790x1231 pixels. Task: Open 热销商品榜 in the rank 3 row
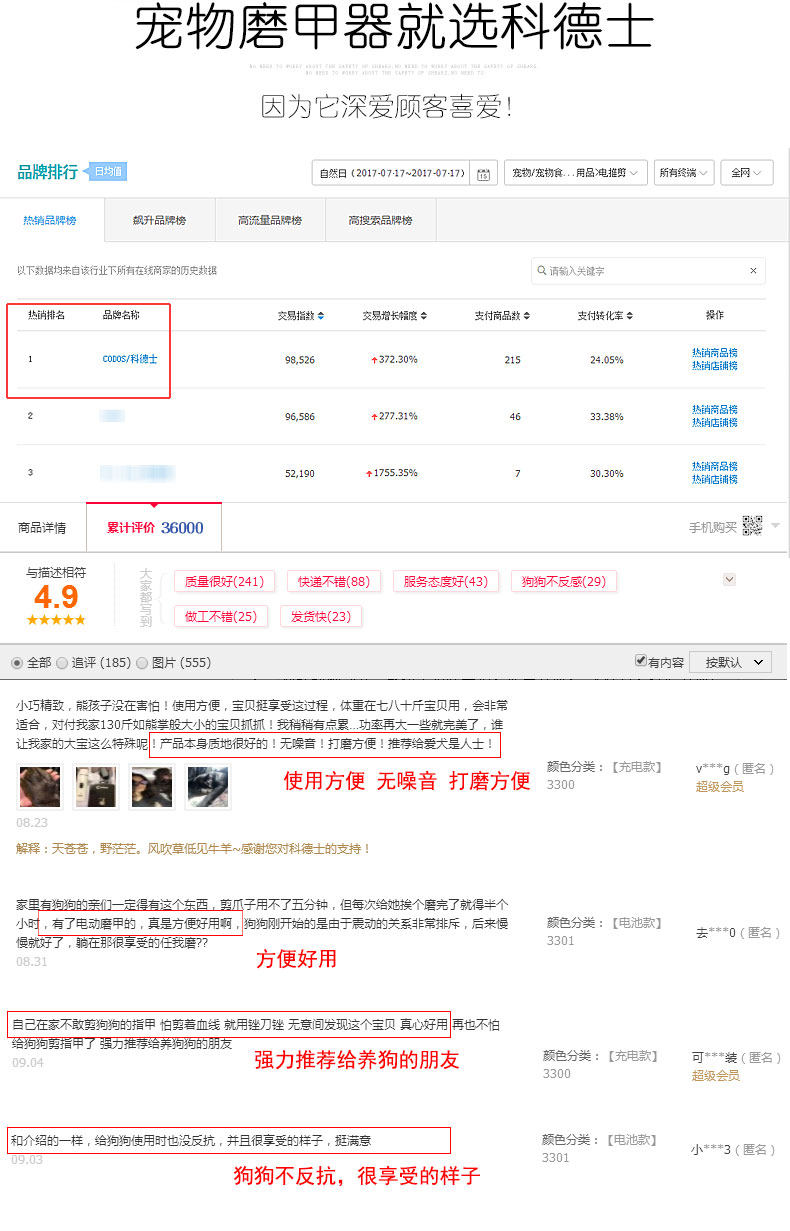point(715,467)
